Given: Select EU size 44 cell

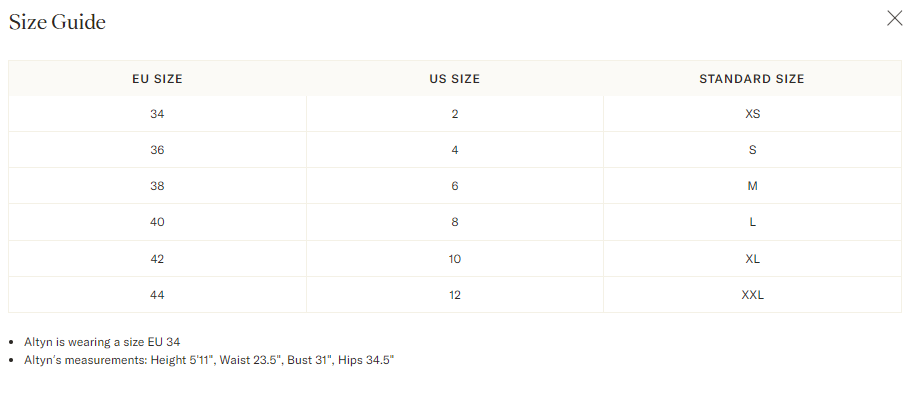Looking at the screenshot, I should (x=157, y=295).
